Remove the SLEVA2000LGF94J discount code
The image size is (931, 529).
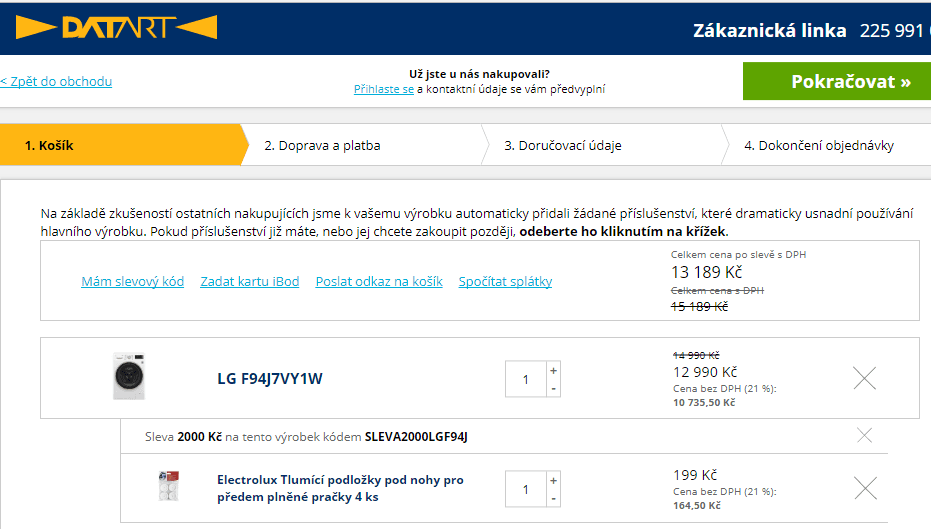pyautogui.click(x=864, y=436)
